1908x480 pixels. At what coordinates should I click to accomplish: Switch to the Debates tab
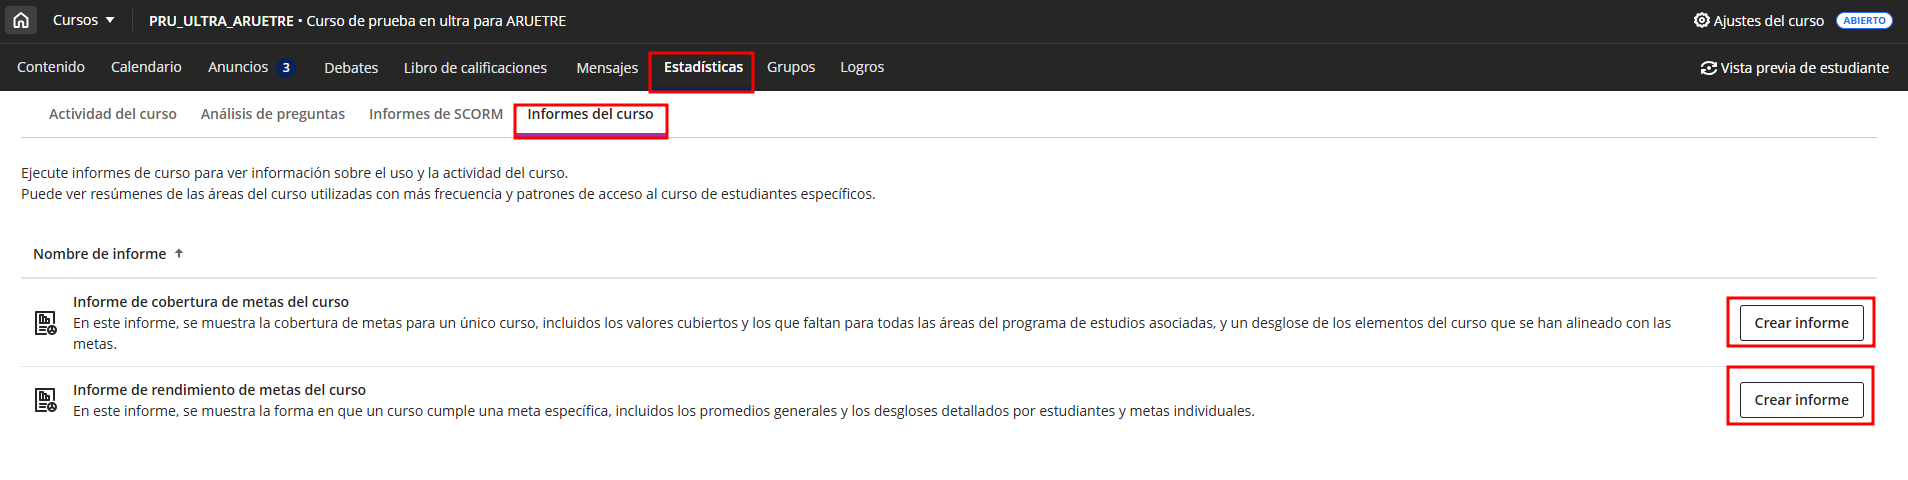pos(351,68)
